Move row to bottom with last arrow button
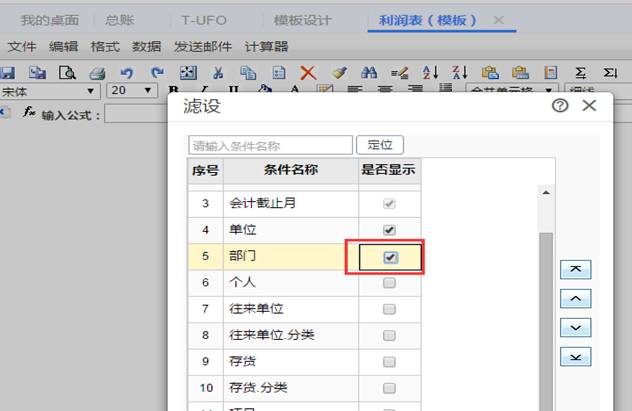 [576, 357]
